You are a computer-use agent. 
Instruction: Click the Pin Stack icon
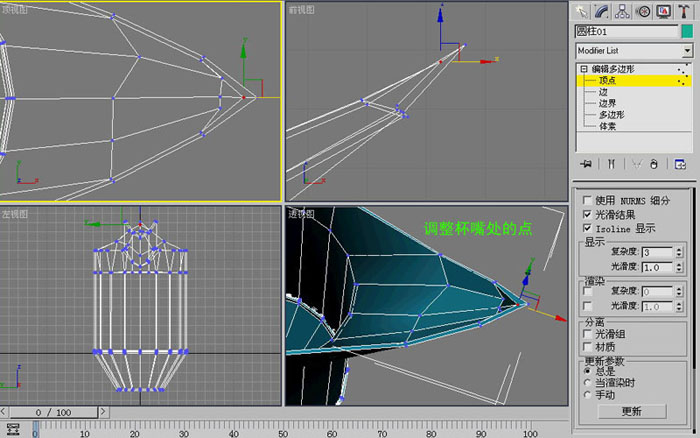click(586, 164)
